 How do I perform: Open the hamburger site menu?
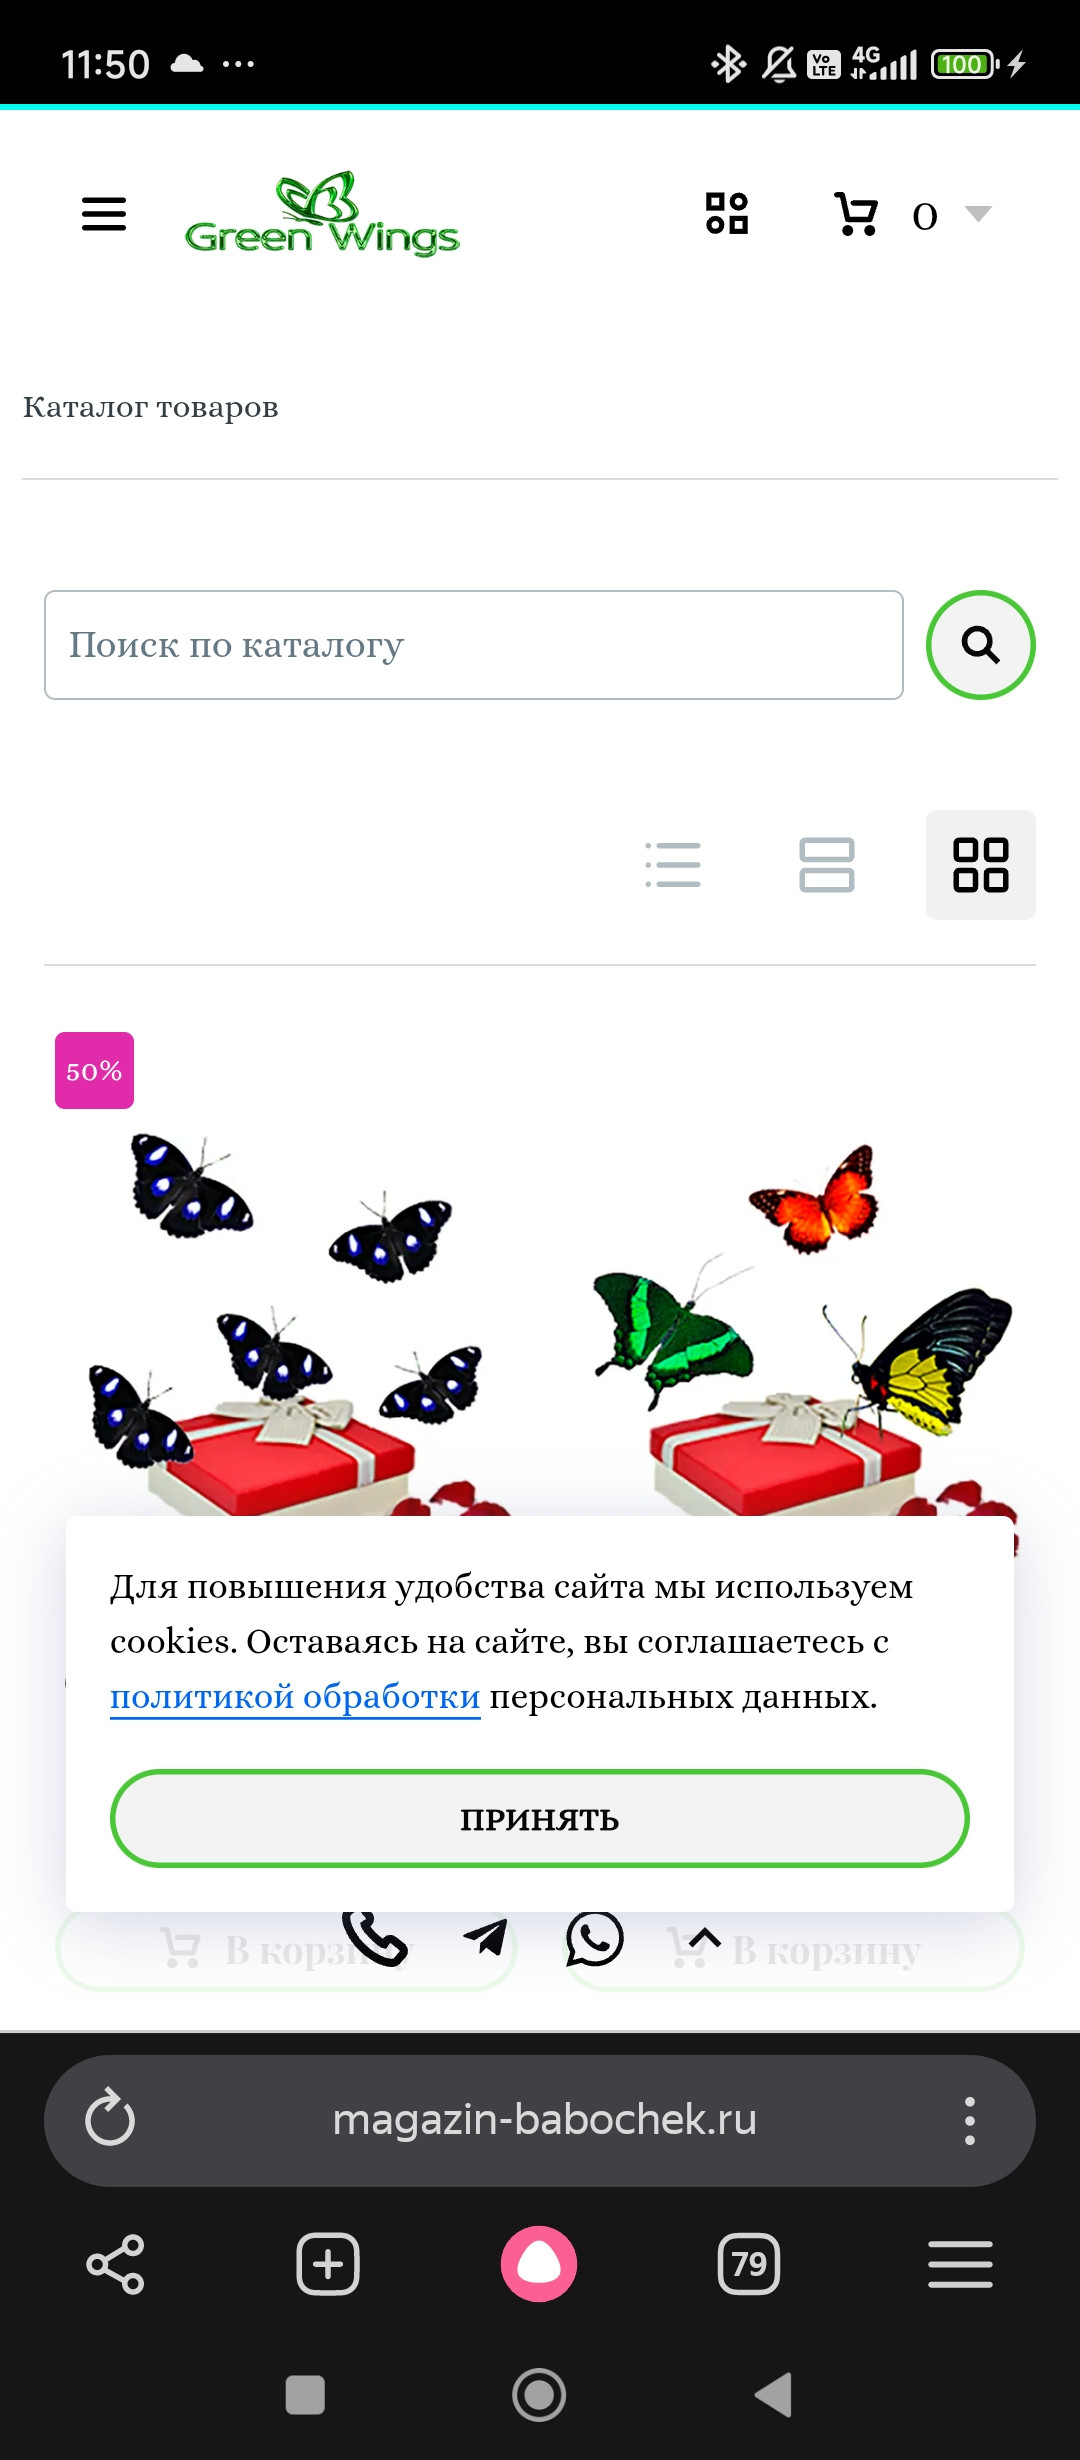104,214
